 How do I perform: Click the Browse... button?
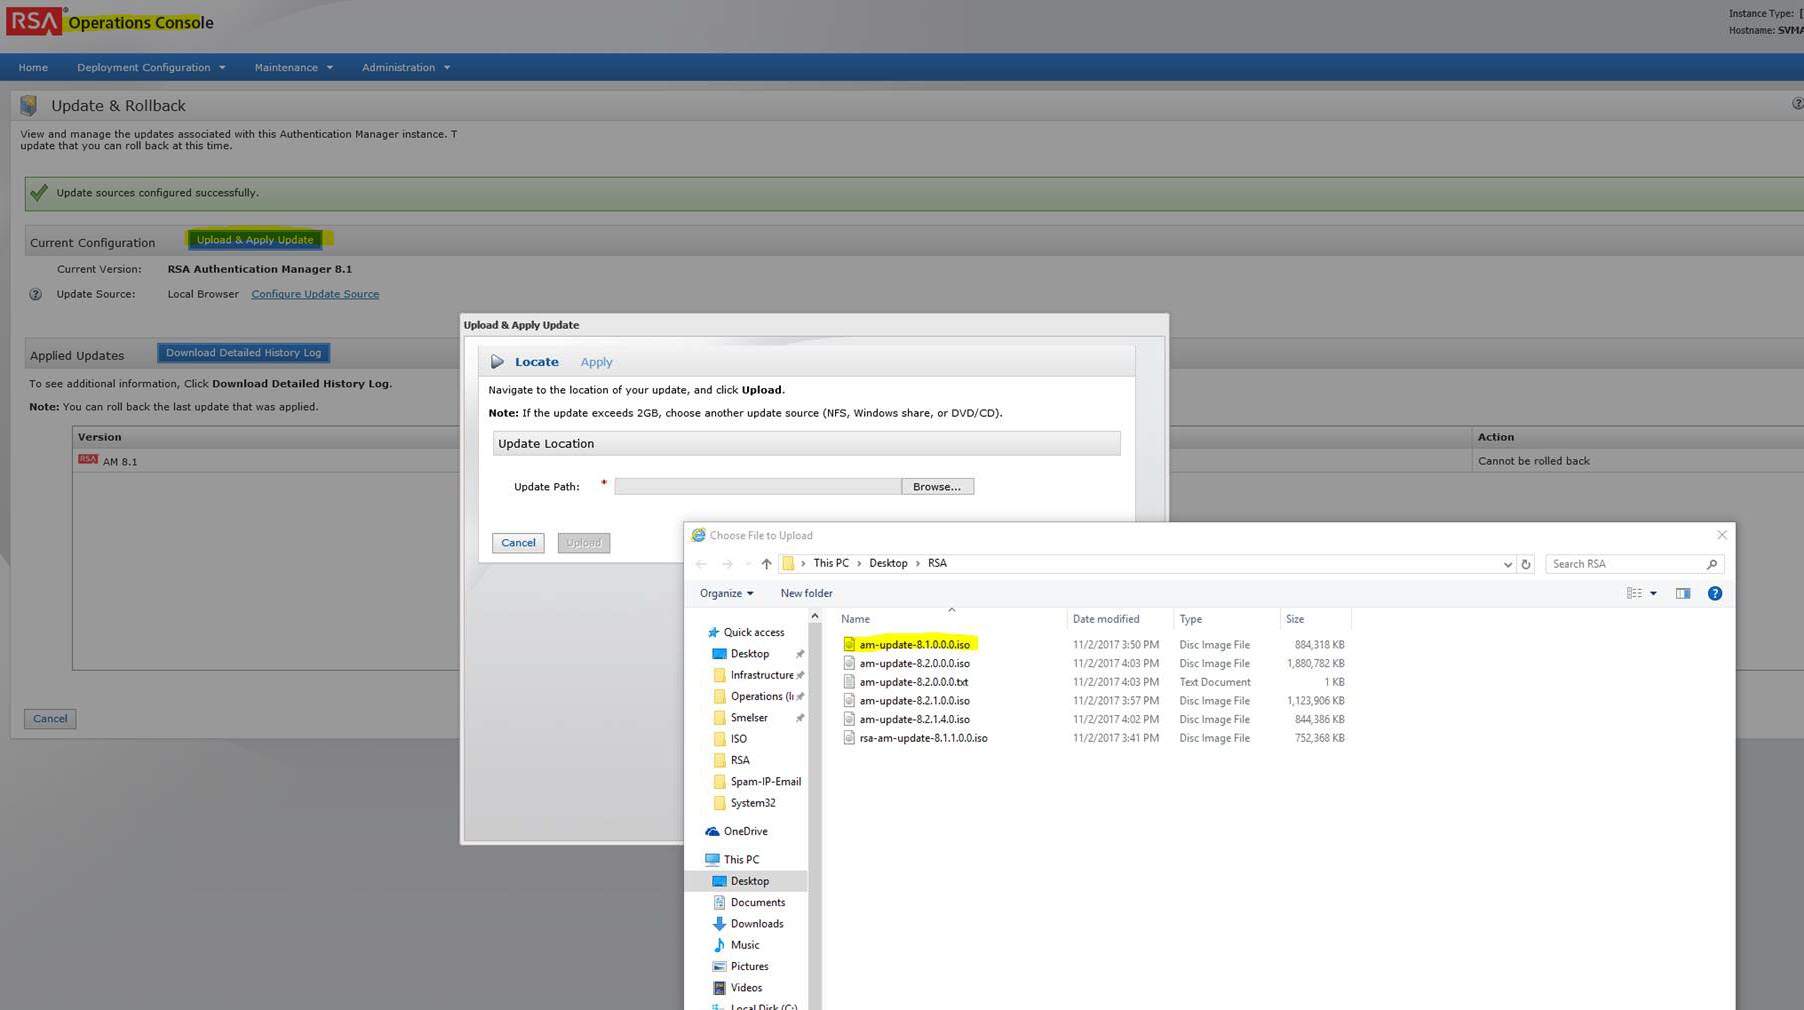tap(936, 487)
